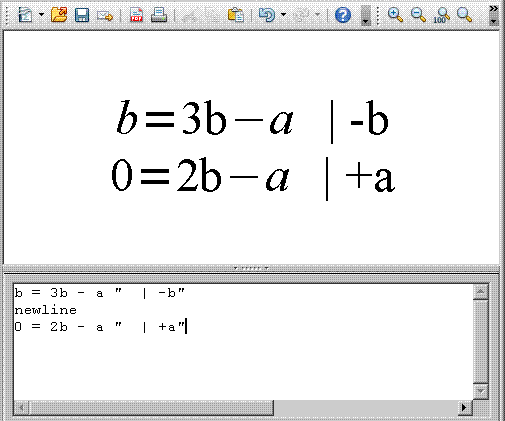Click the Paste clipboard icon

pyautogui.click(x=236, y=15)
